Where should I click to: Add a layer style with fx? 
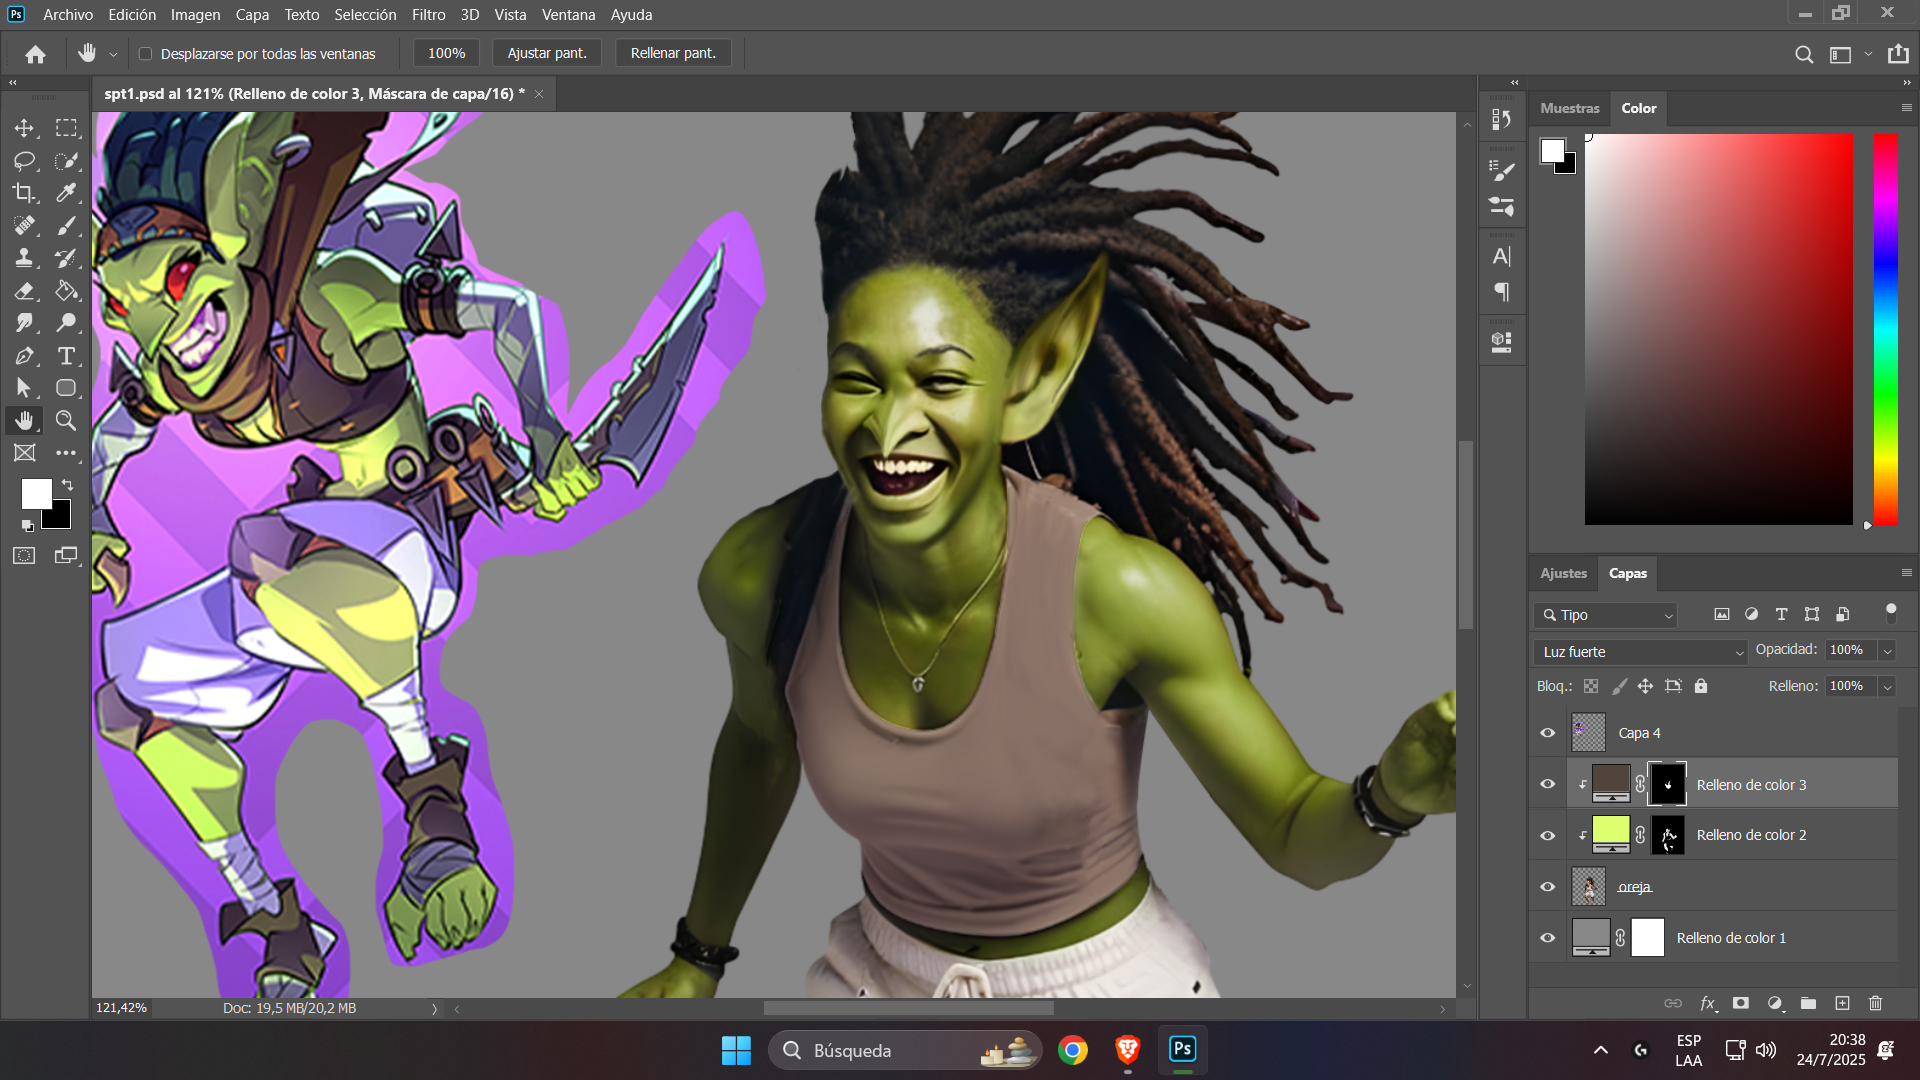pos(1708,1003)
